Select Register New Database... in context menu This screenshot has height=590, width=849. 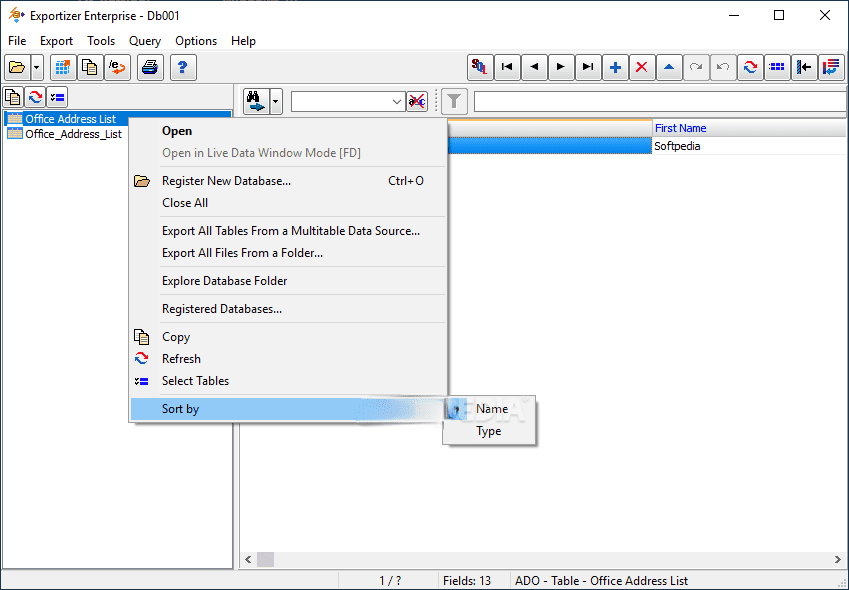click(x=288, y=181)
